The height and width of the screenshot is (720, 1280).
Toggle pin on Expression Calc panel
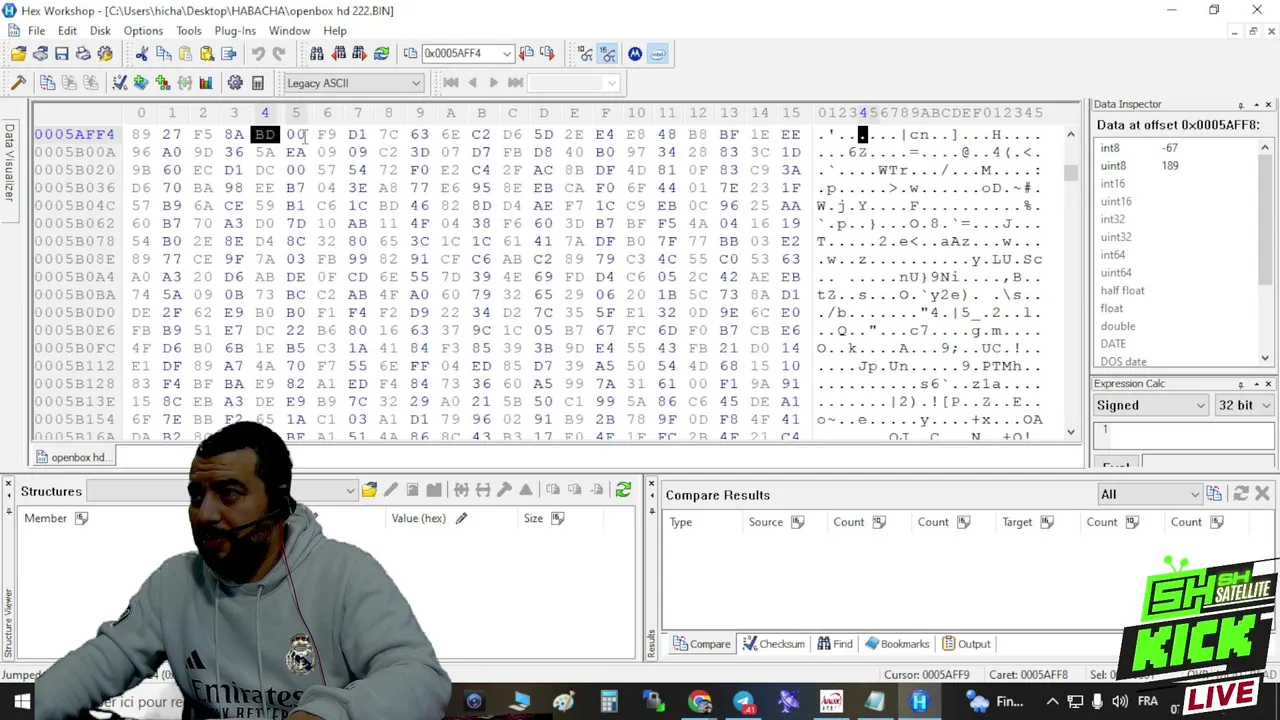click(x=1241, y=384)
